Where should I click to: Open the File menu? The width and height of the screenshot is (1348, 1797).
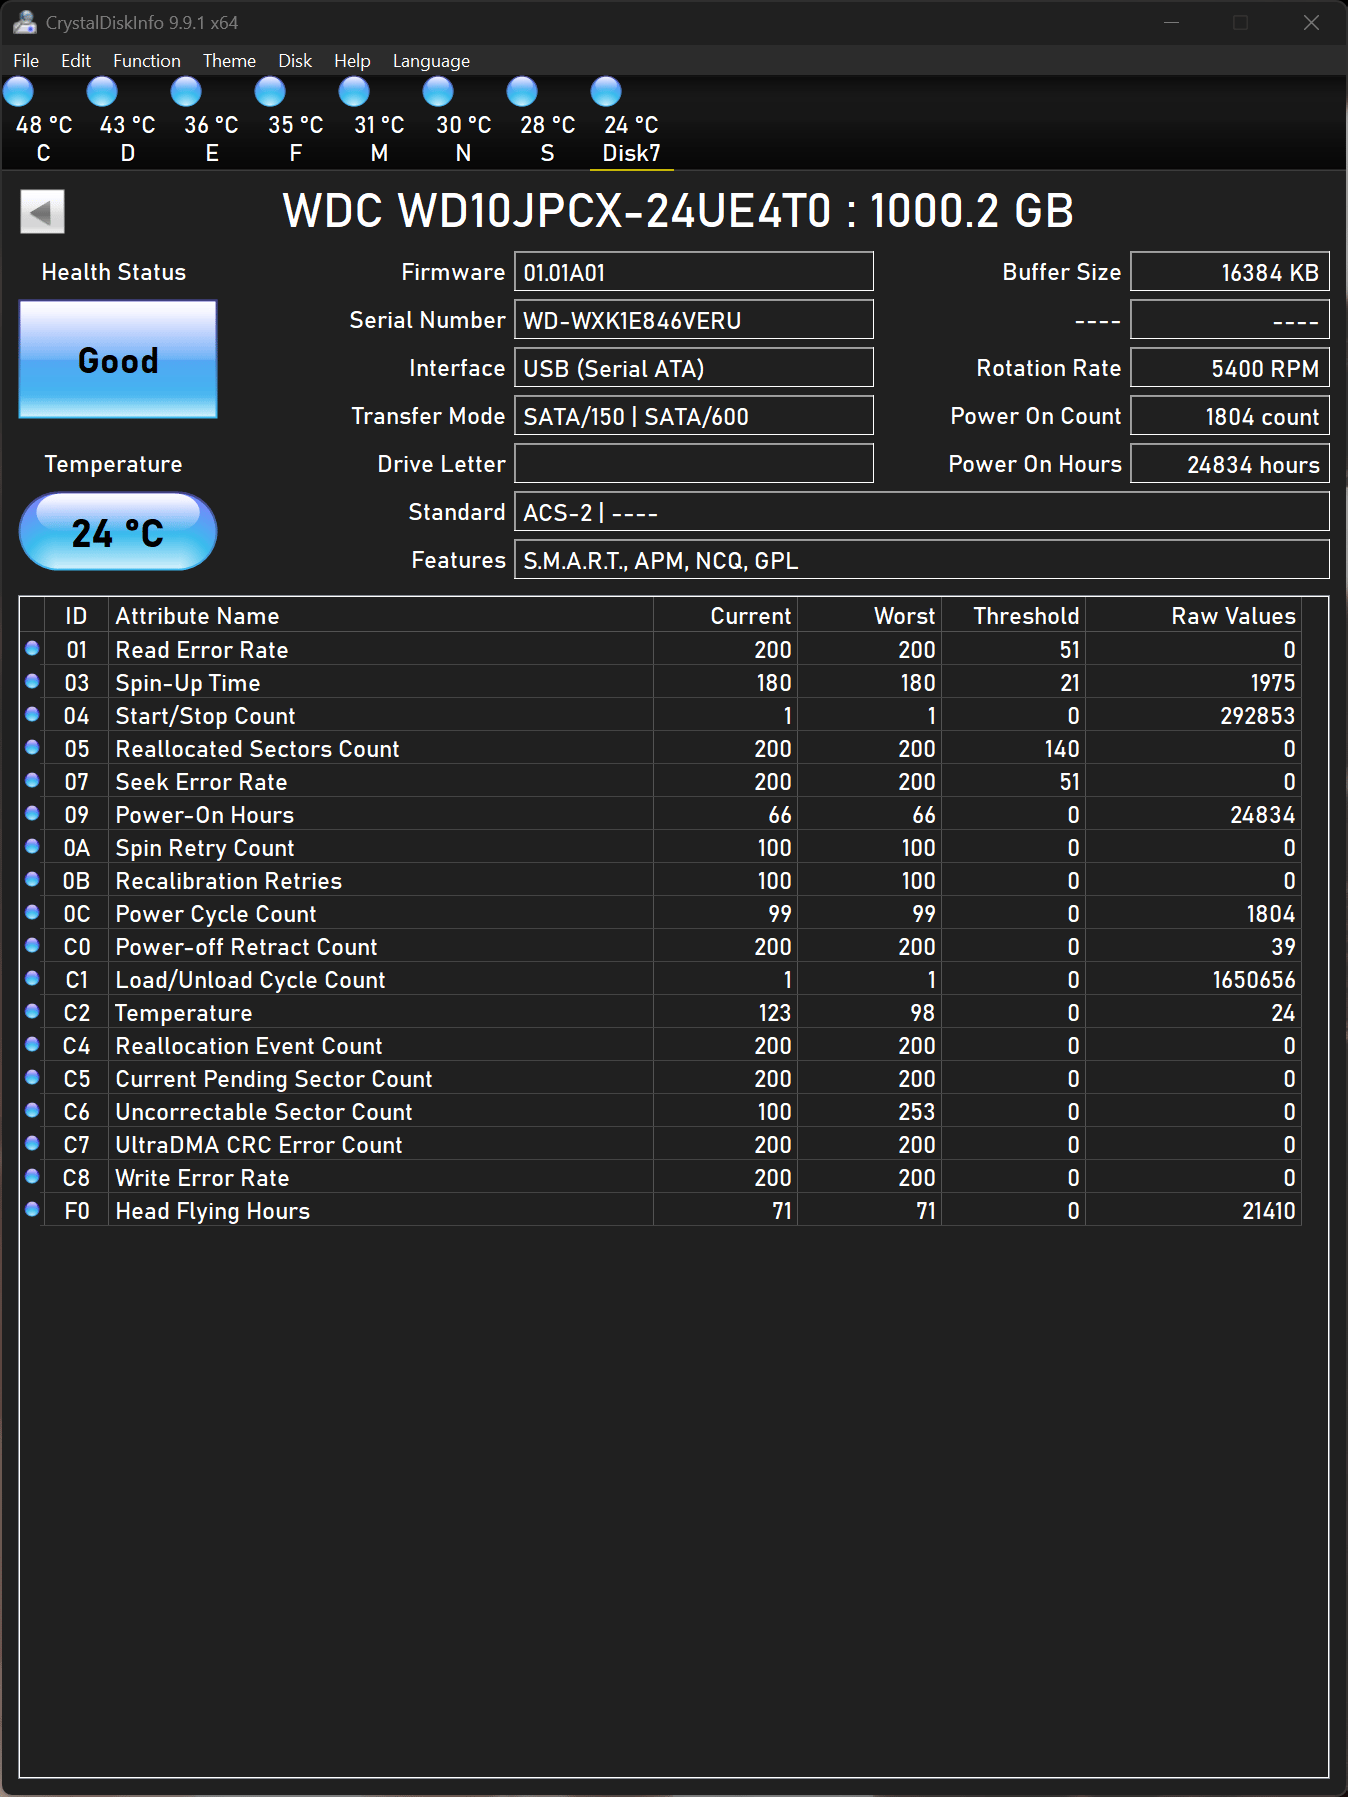coord(26,61)
